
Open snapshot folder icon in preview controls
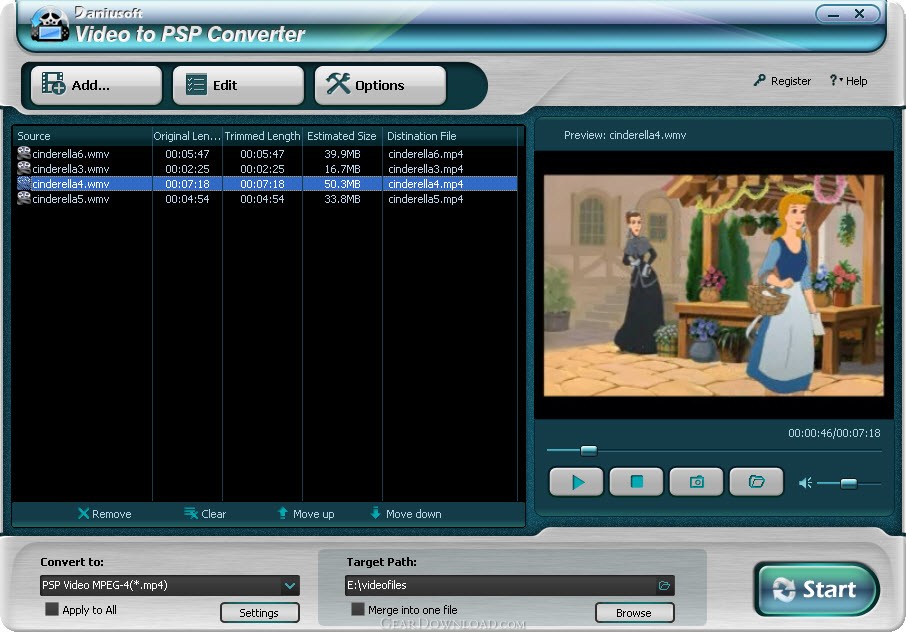tap(756, 482)
